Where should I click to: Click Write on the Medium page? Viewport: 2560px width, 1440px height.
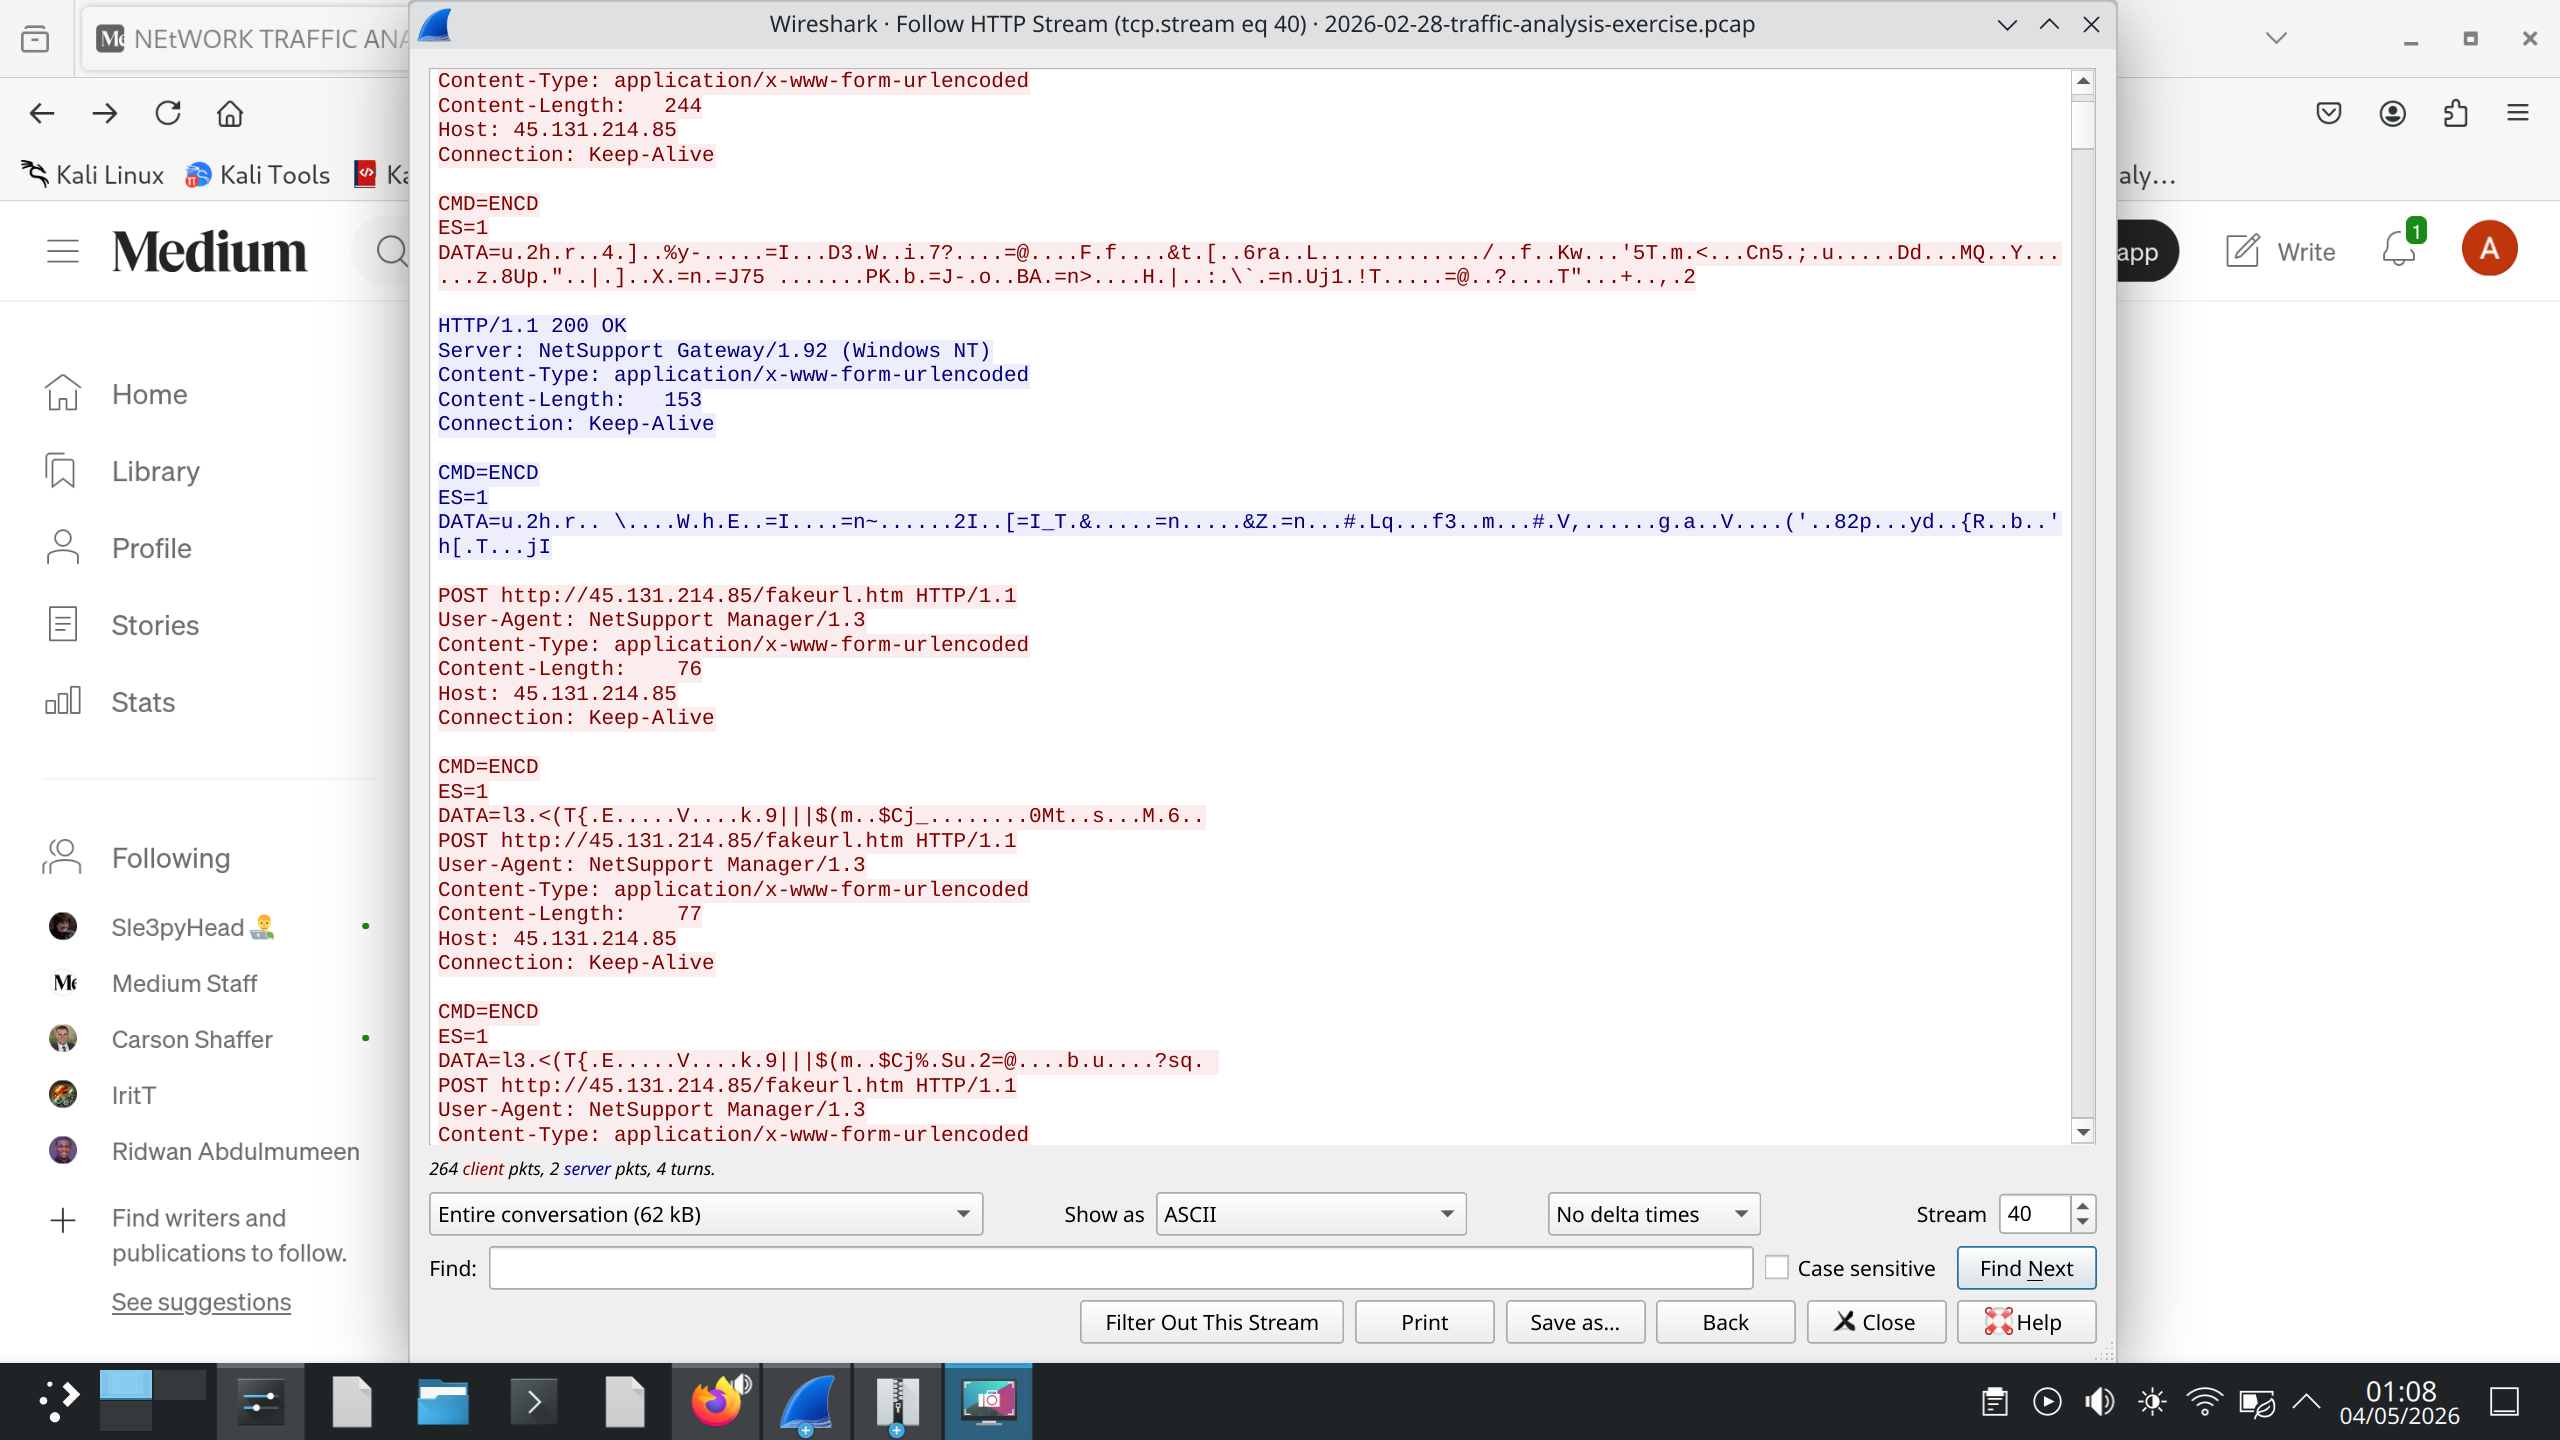click(x=2281, y=251)
